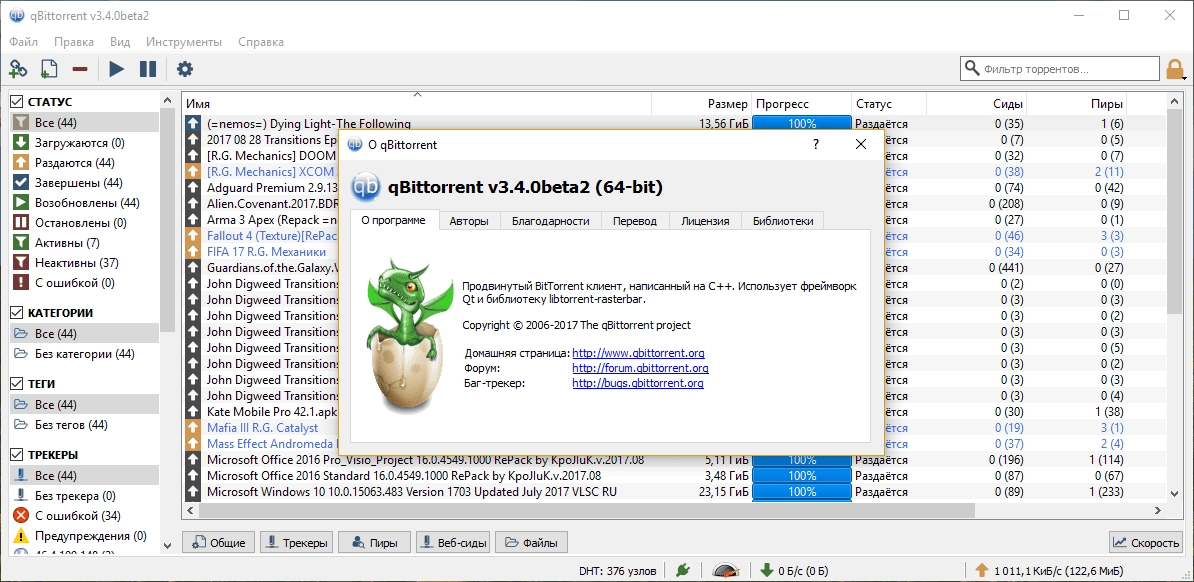
Task: Open the Вид menu
Action: click(120, 42)
